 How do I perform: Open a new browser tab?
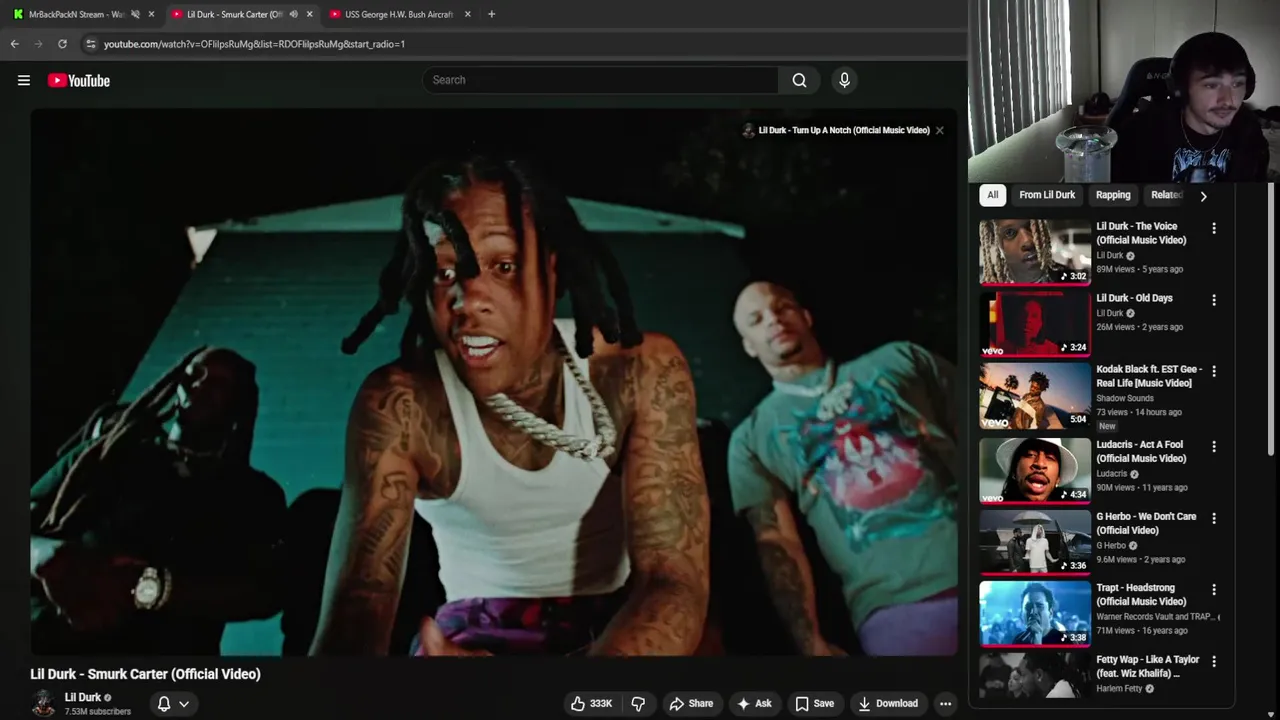click(x=491, y=14)
